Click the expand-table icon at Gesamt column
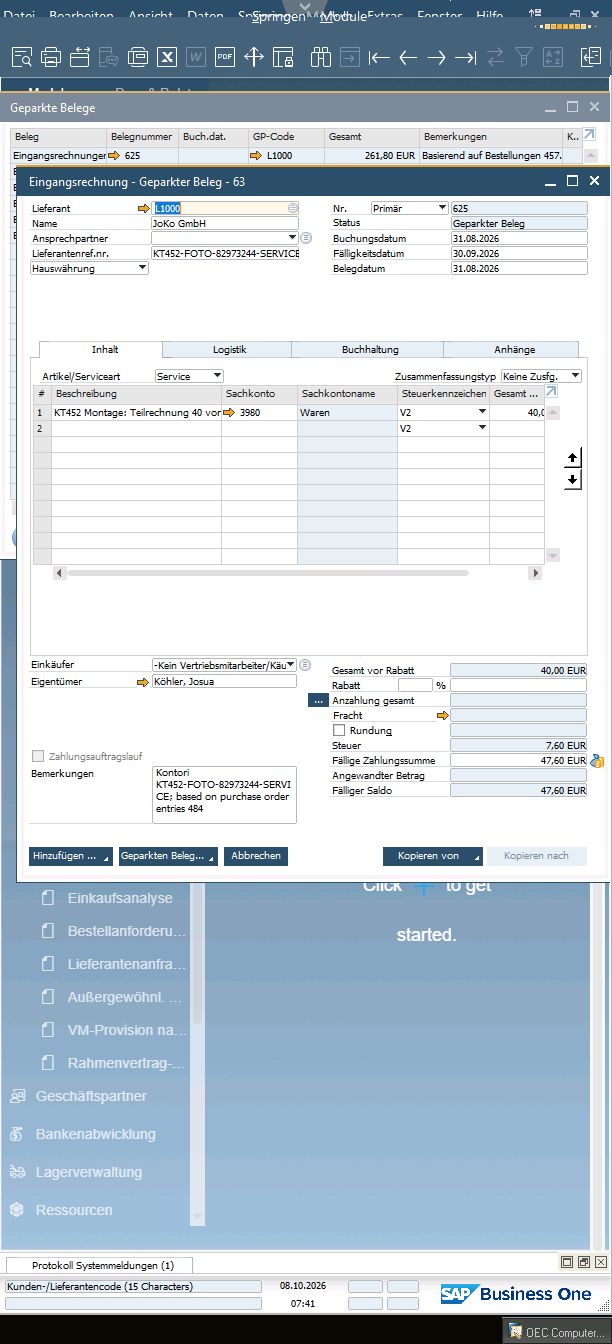Image resolution: width=612 pixels, height=1344 pixels. click(x=551, y=393)
